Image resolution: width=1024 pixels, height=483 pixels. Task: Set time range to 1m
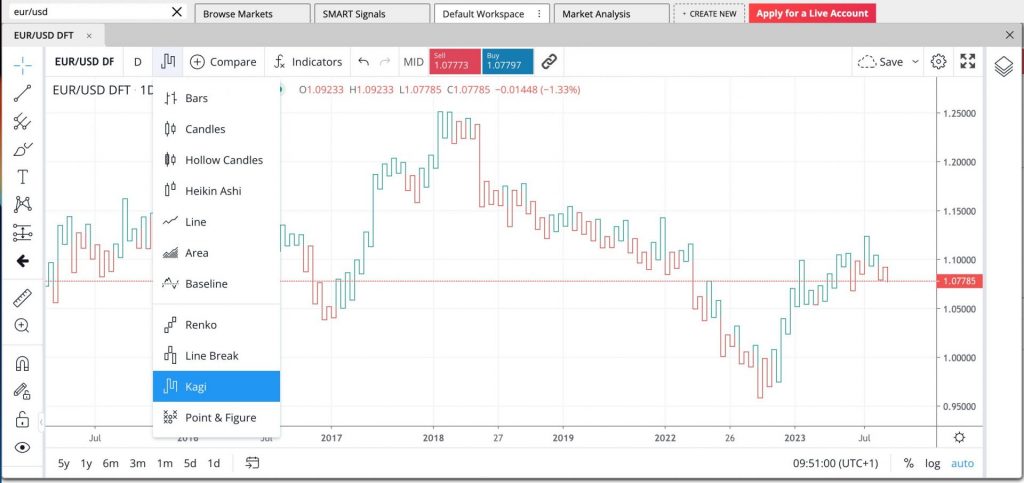click(x=165, y=463)
